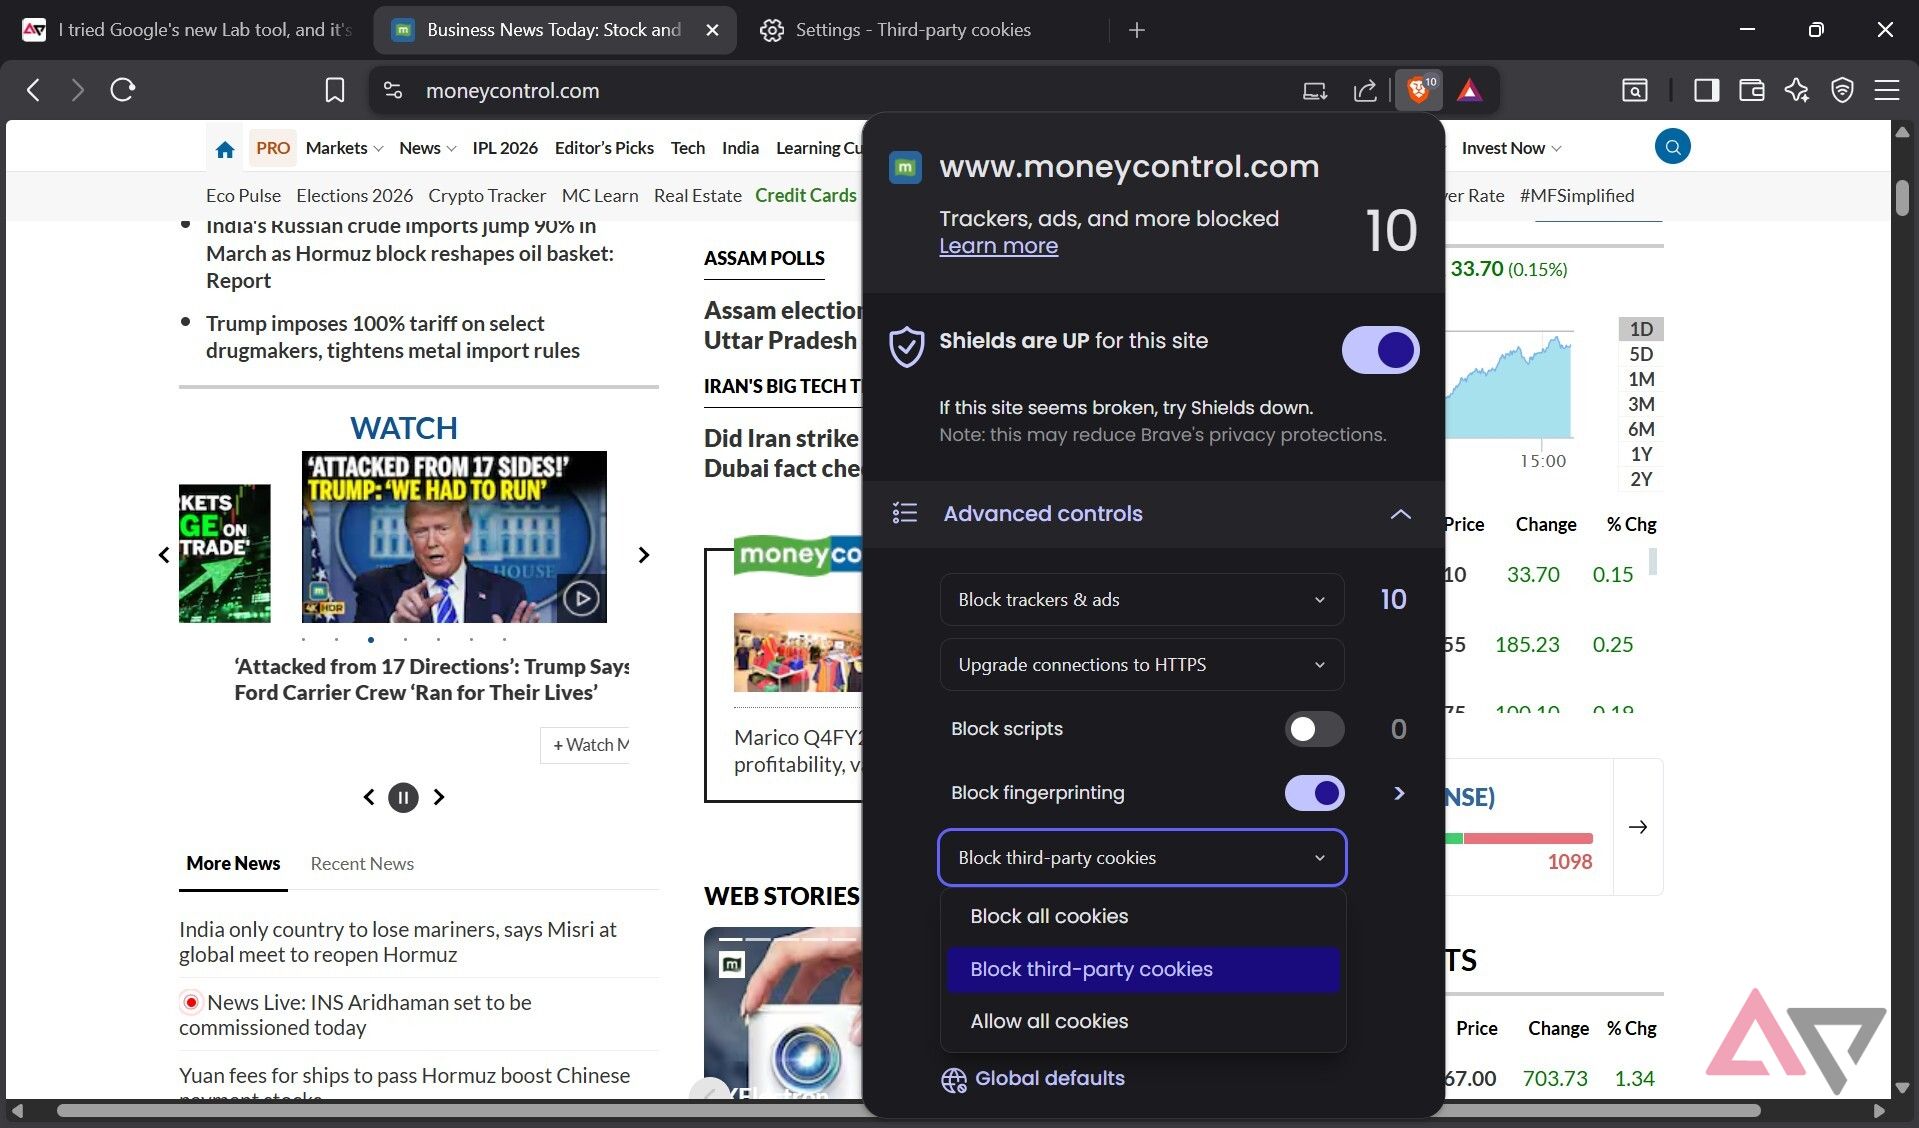Open new tab with plus button
This screenshot has height=1128, width=1919.
1136,30
